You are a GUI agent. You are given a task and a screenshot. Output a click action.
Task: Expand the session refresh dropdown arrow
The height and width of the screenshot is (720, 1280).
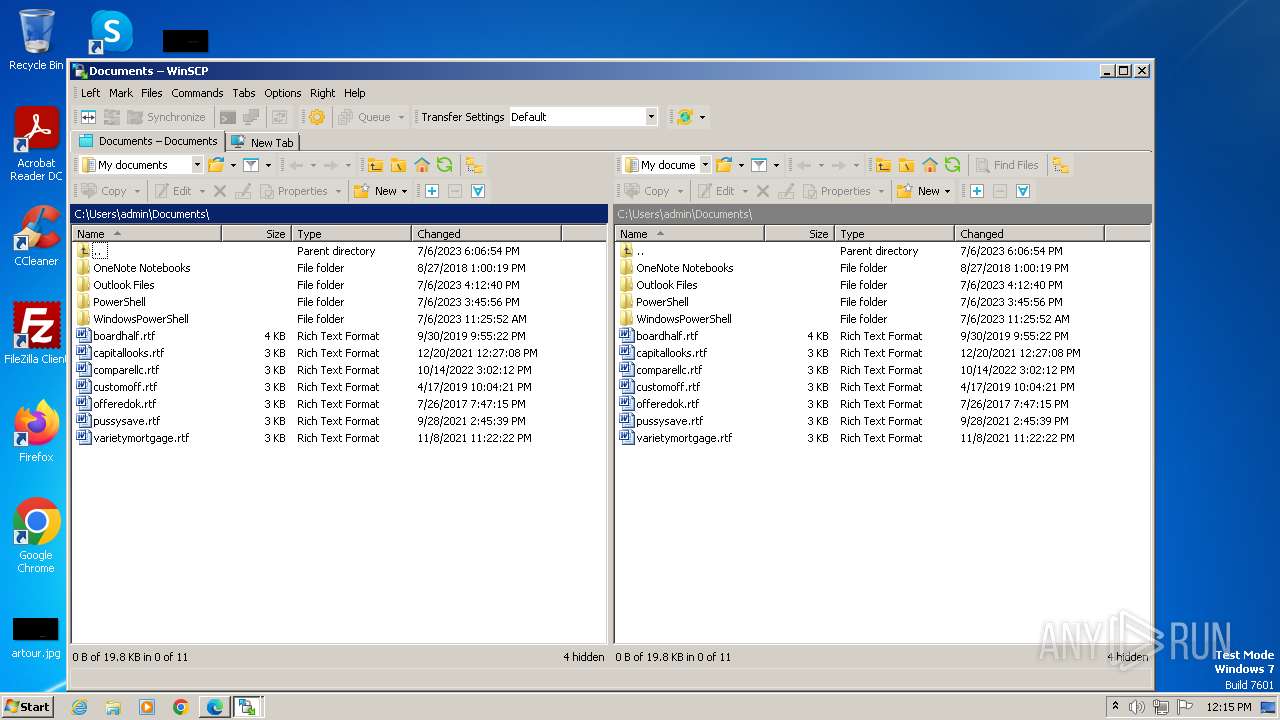click(x=702, y=117)
